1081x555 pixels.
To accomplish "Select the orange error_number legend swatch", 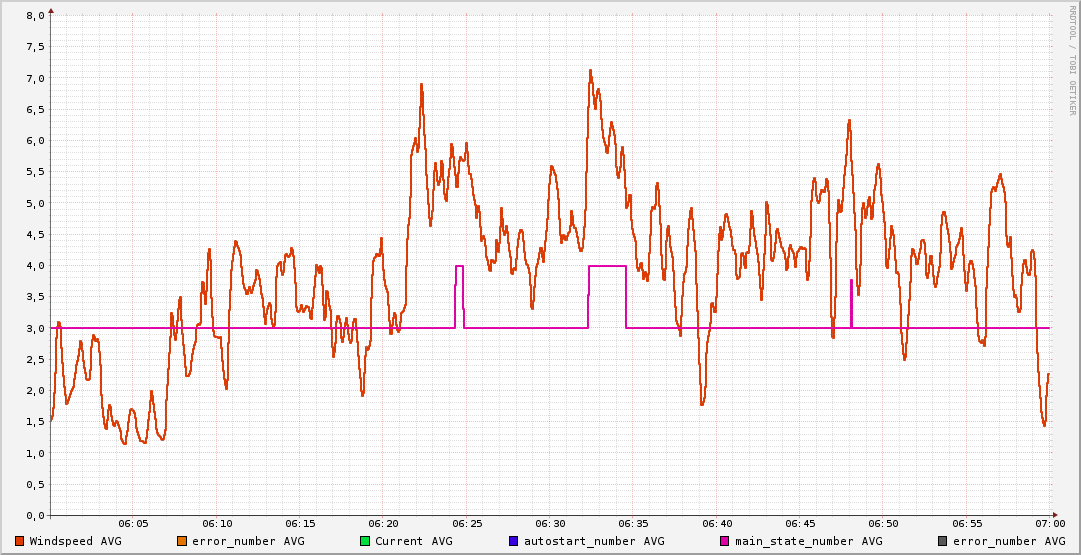I will [181, 541].
